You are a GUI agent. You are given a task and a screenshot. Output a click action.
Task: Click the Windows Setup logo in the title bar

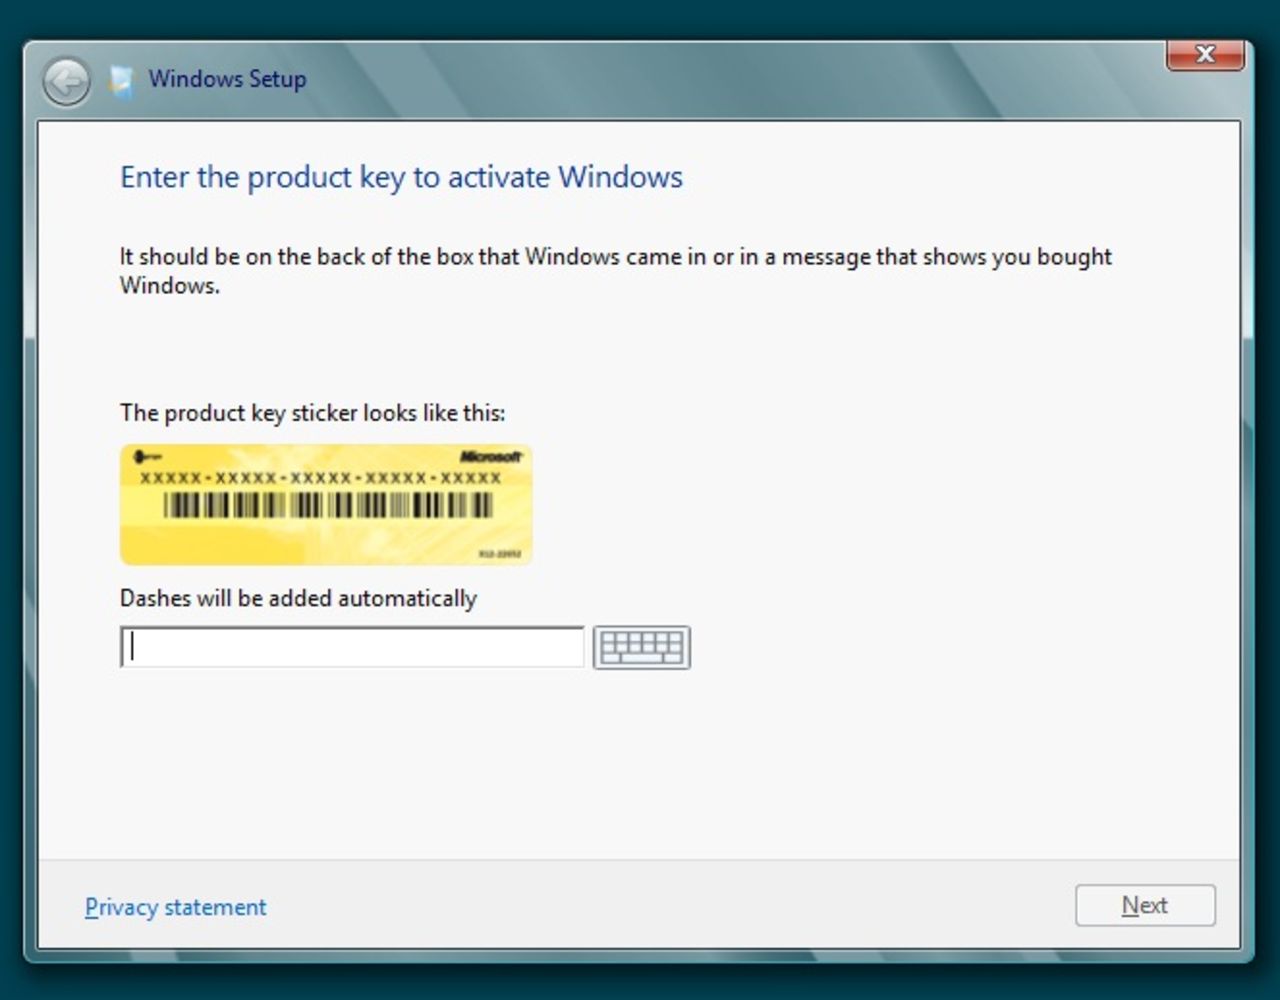tap(122, 79)
